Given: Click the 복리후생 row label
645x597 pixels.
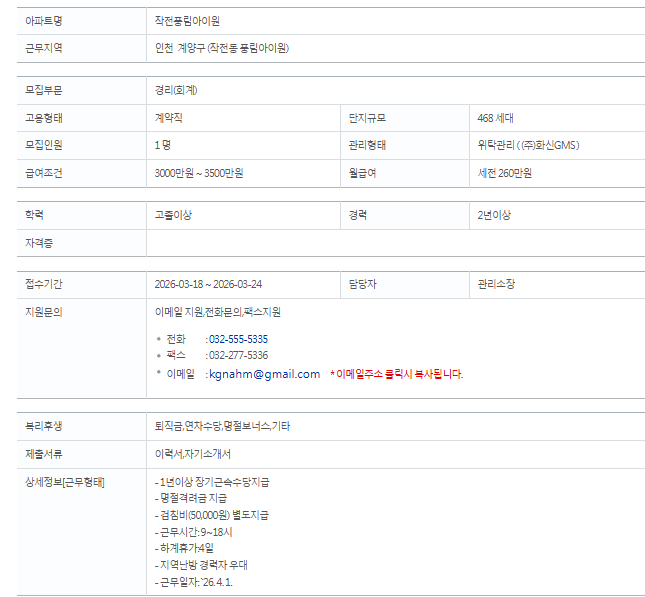Looking at the screenshot, I should (44, 426).
